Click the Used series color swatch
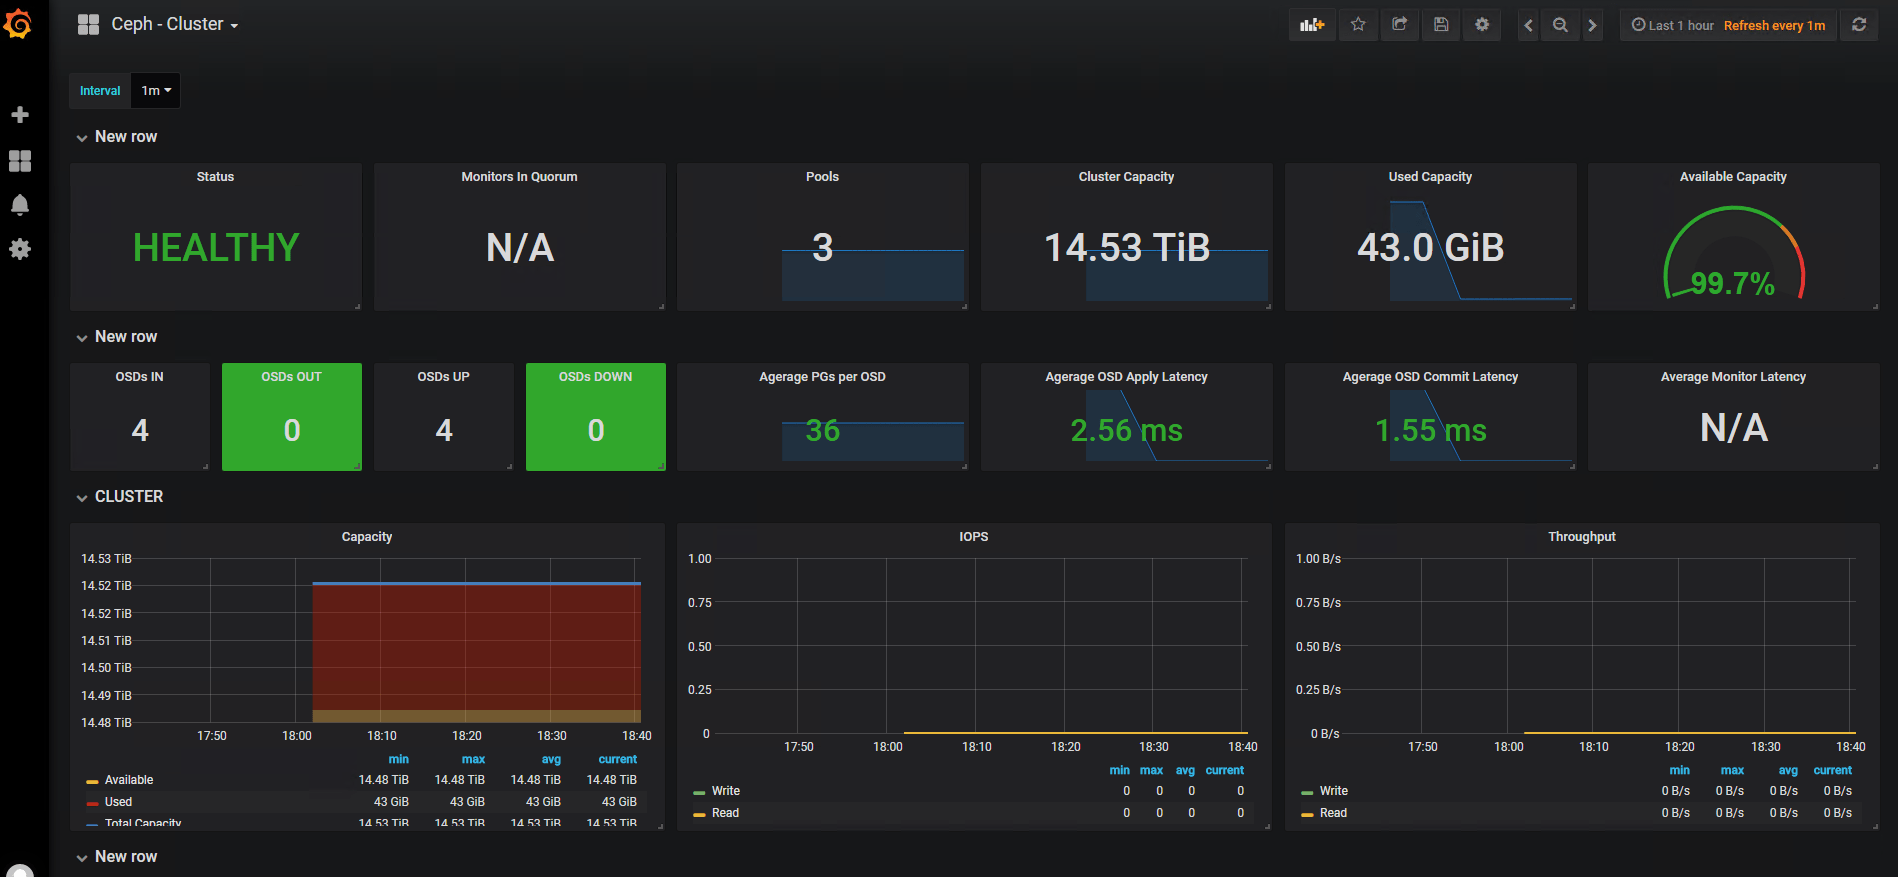 pos(92,803)
